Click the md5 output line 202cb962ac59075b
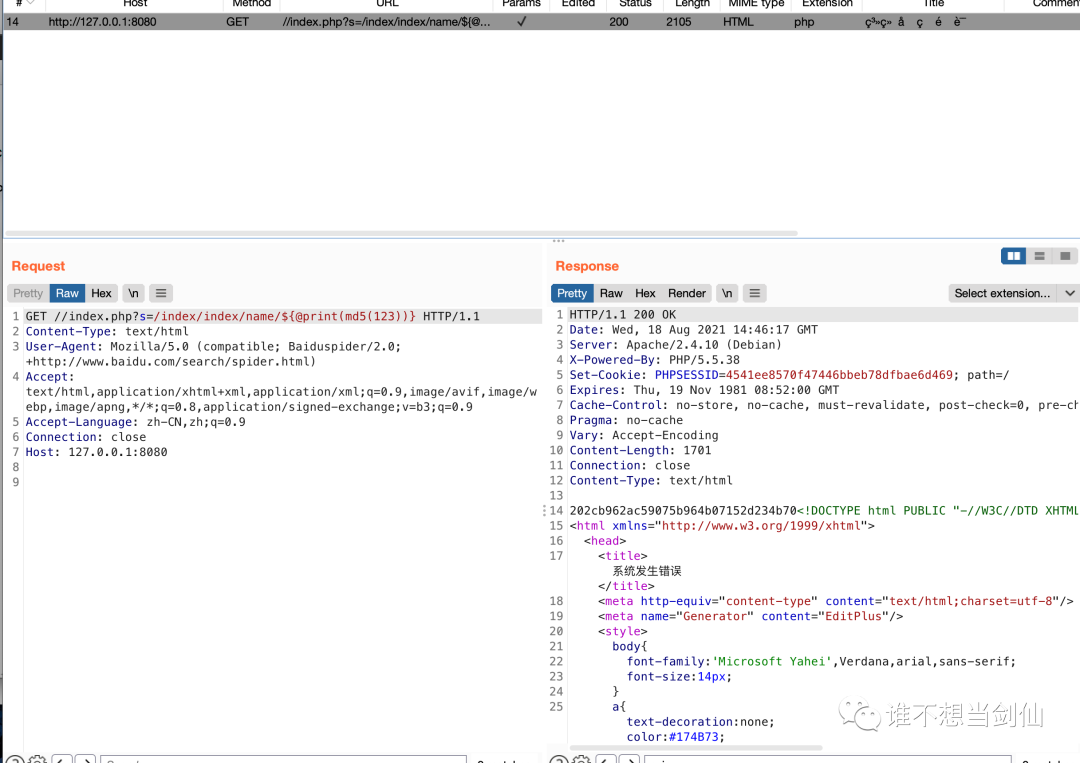Image resolution: width=1080 pixels, height=763 pixels. [x=683, y=511]
